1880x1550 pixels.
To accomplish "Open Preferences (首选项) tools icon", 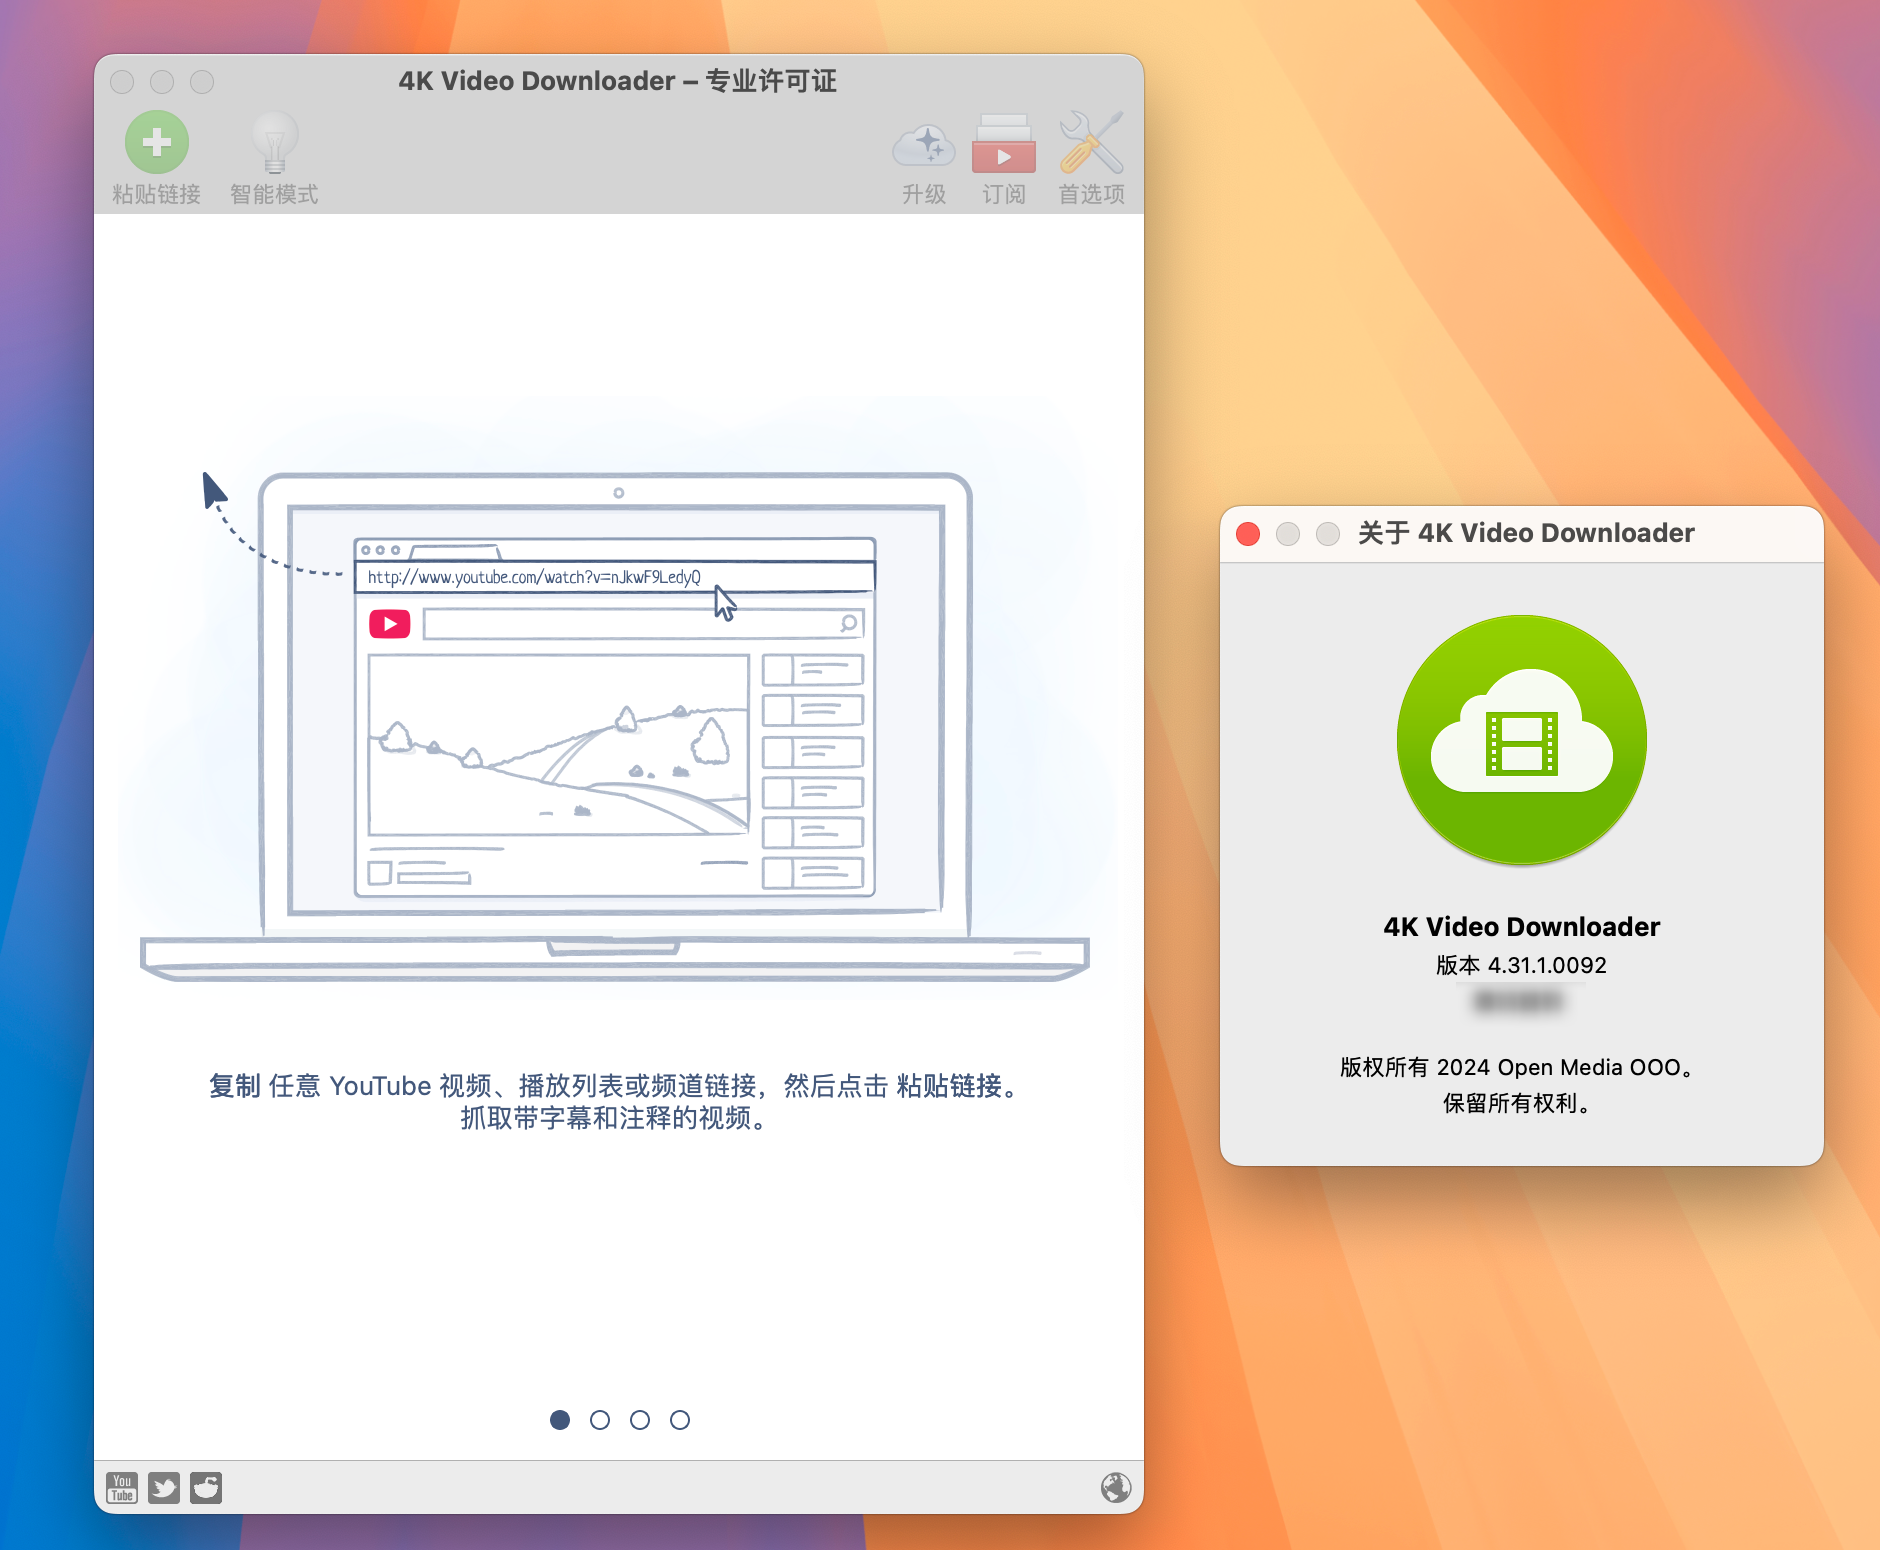I will tap(1091, 142).
